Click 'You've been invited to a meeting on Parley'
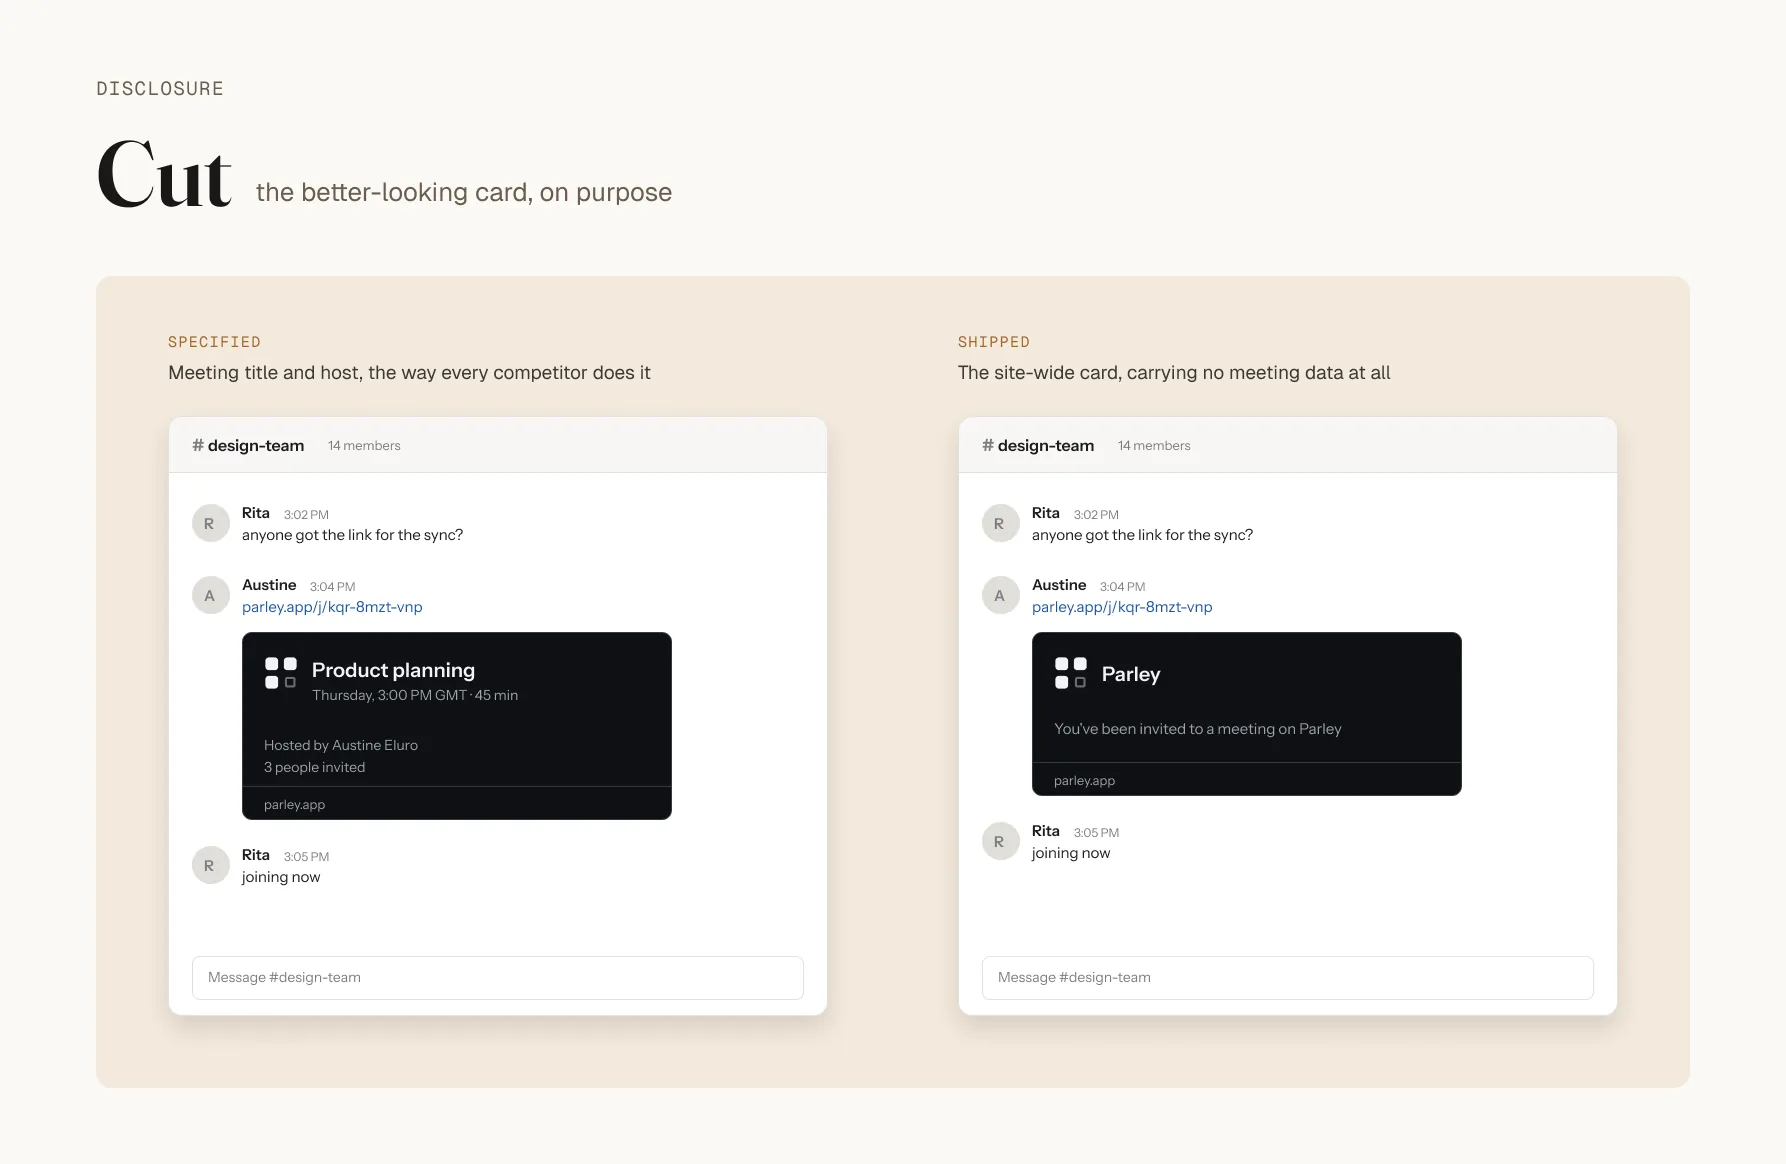1786x1164 pixels. [1198, 729]
